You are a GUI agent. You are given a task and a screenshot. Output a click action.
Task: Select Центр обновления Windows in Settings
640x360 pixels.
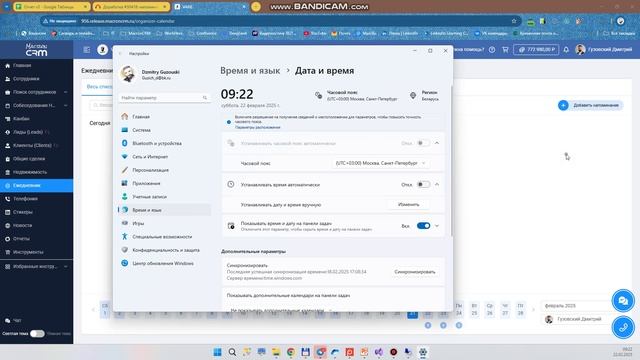(x=163, y=264)
